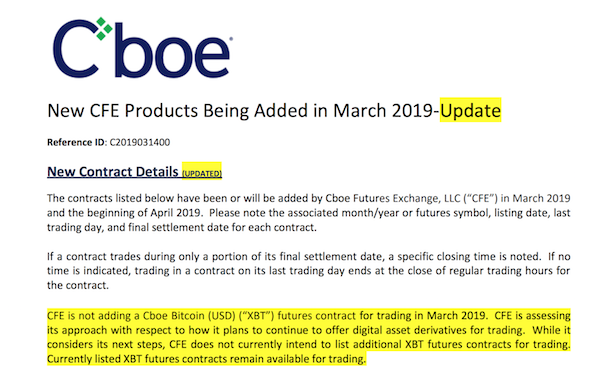Click the words considers its next steps
600x378 pixels.
[104, 344]
